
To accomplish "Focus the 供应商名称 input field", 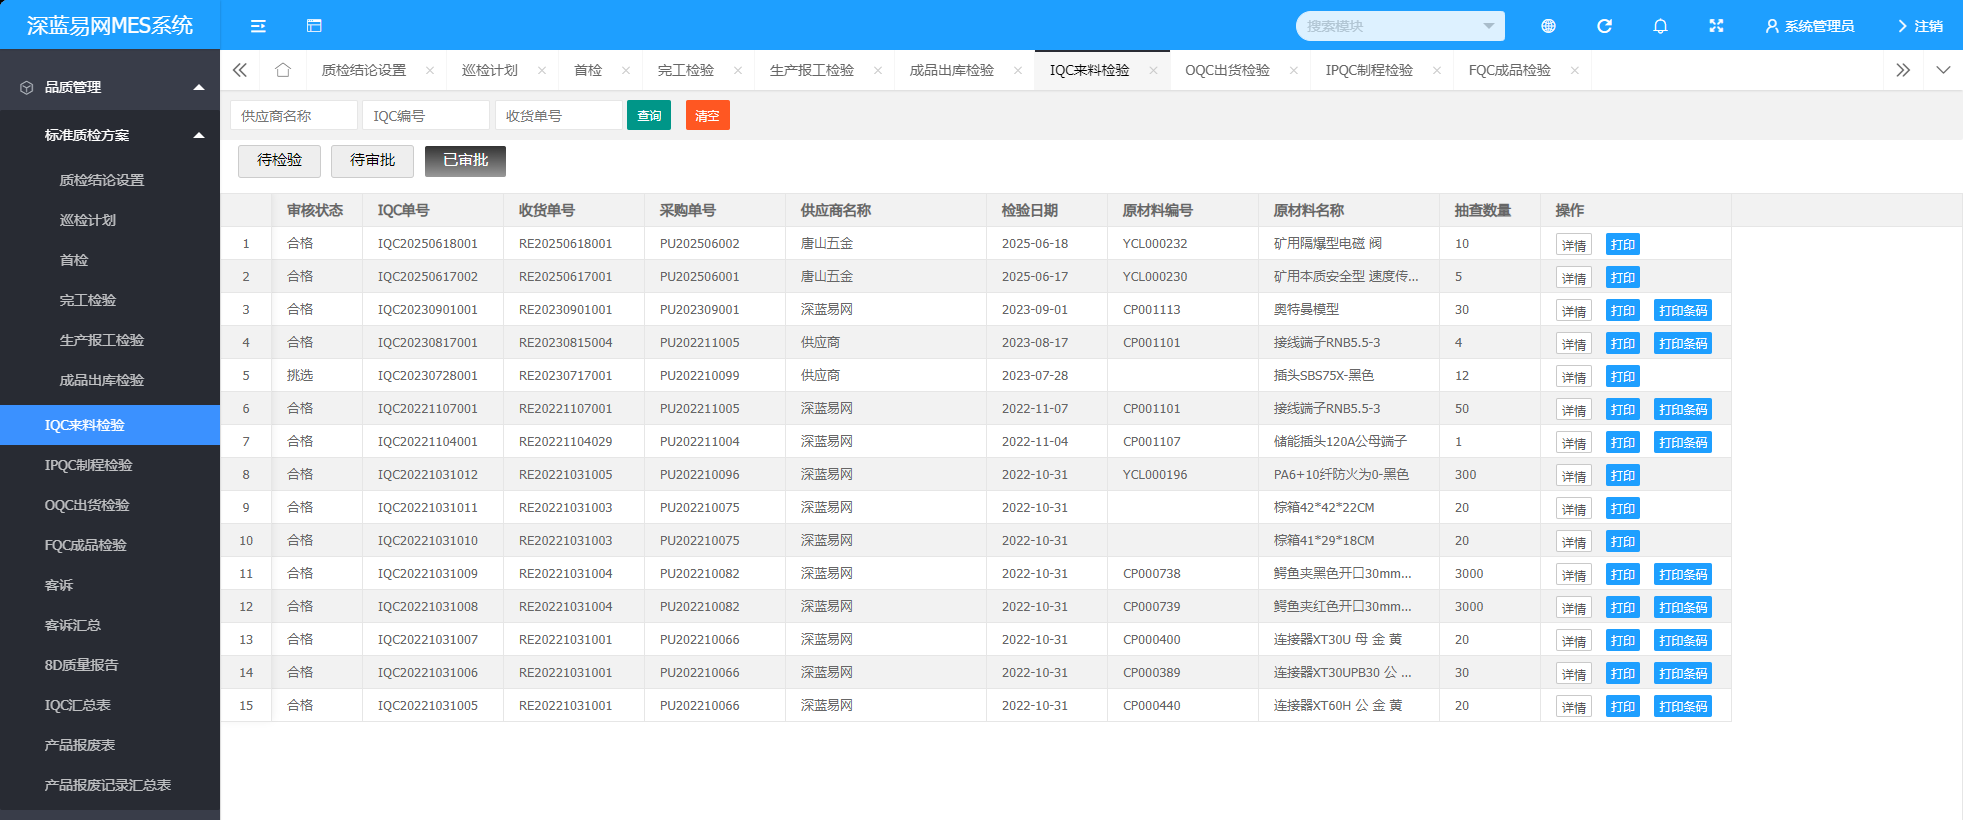I will click(293, 115).
